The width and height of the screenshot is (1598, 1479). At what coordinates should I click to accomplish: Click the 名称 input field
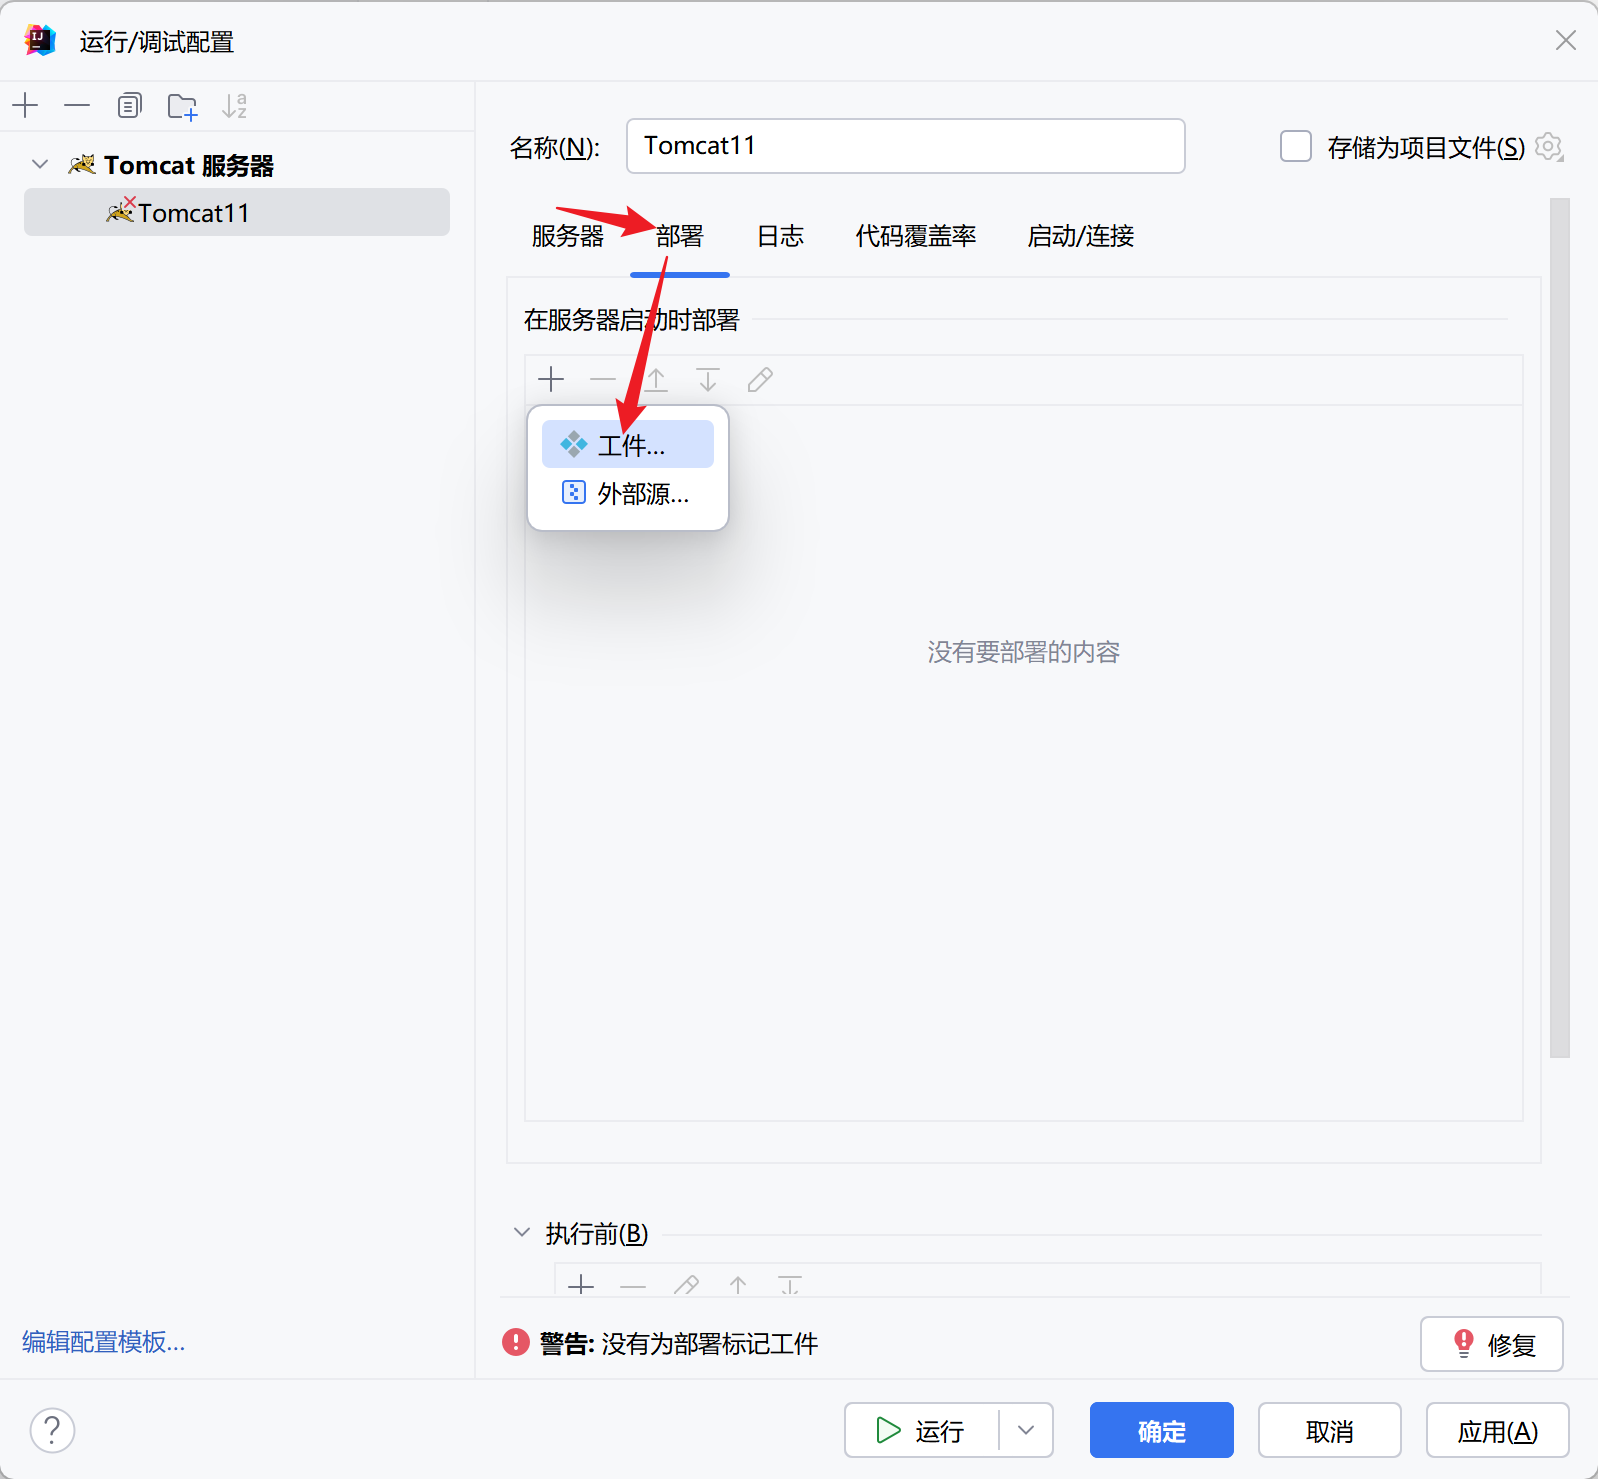point(905,146)
